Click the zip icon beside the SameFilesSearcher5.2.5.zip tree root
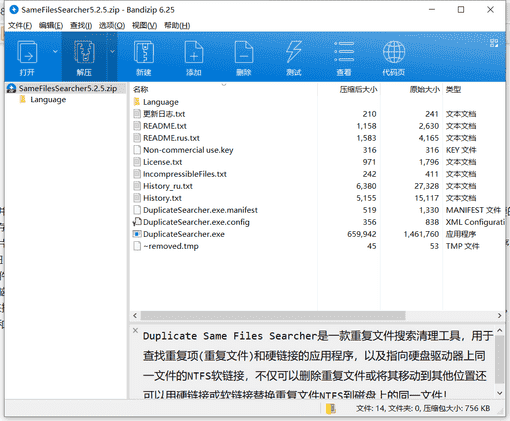The width and height of the screenshot is (510, 421). pos(11,88)
